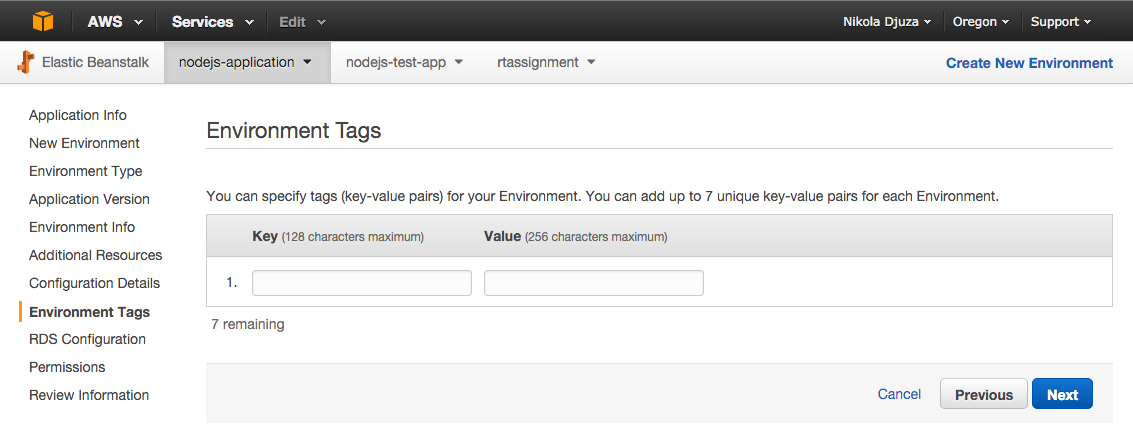1133x431 pixels.
Task: Click Create New Environment link
Action: tap(1029, 63)
